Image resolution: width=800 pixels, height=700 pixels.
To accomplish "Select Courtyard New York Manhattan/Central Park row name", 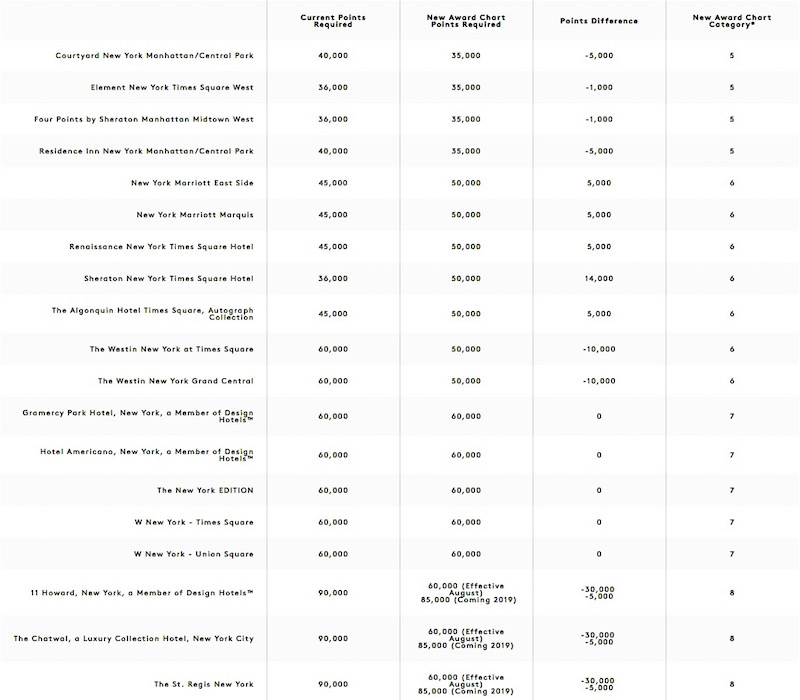I will [155, 56].
